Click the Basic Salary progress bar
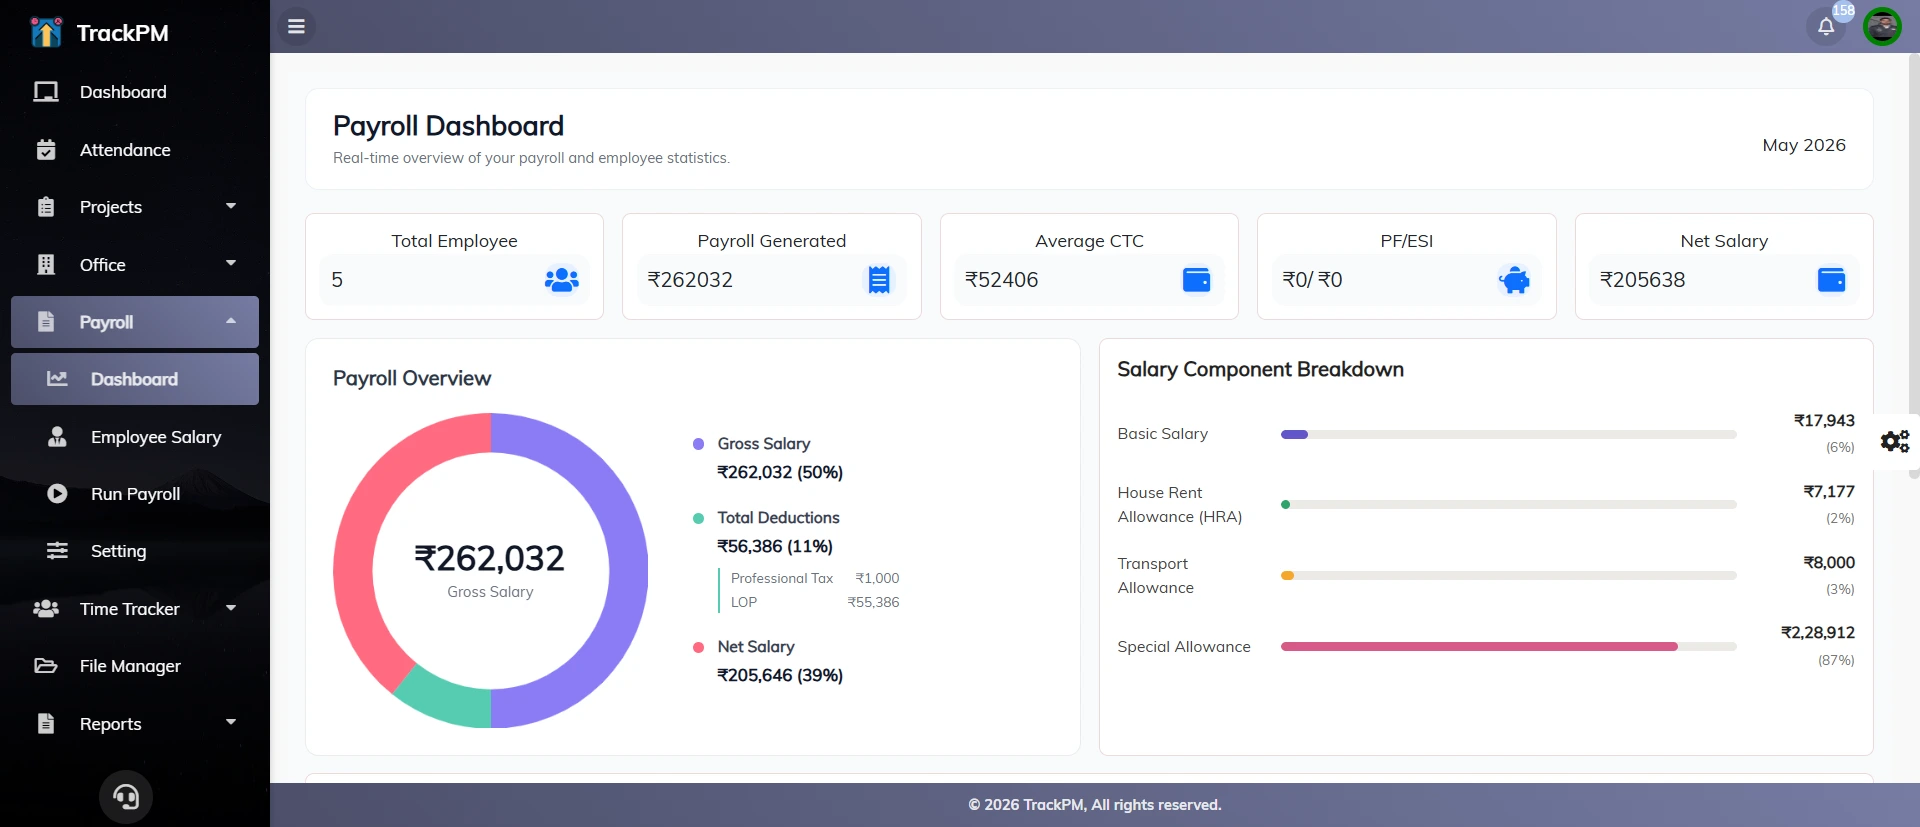1920x827 pixels. [x=1508, y=435]
